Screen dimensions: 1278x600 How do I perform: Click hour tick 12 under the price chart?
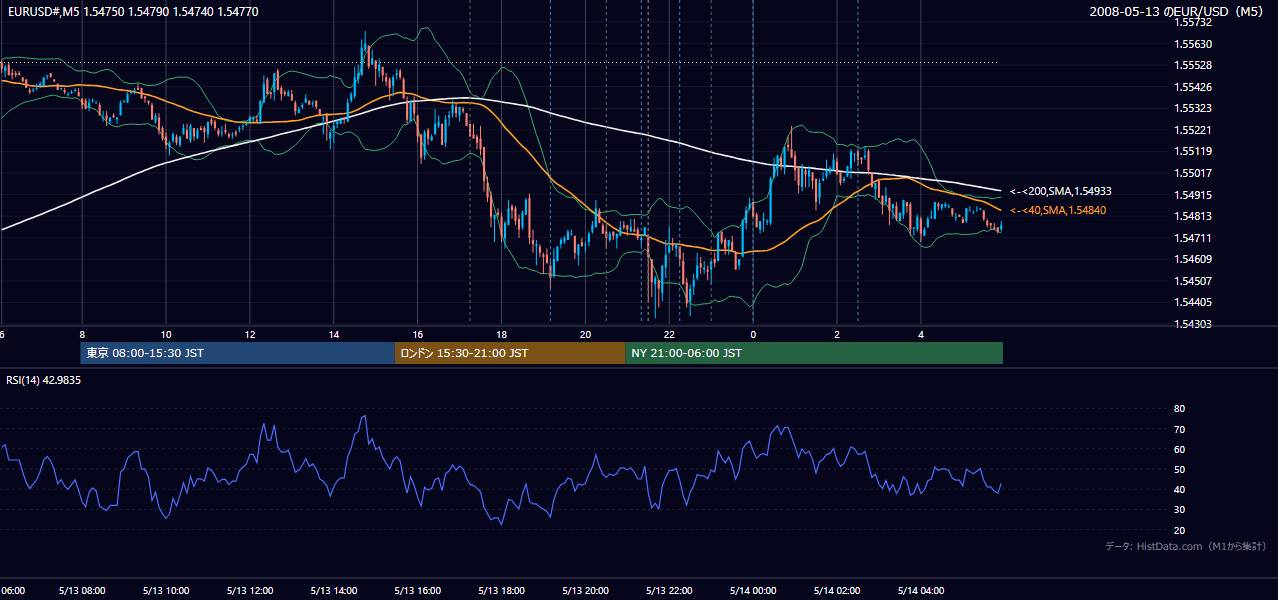click(x=250, y=334)
